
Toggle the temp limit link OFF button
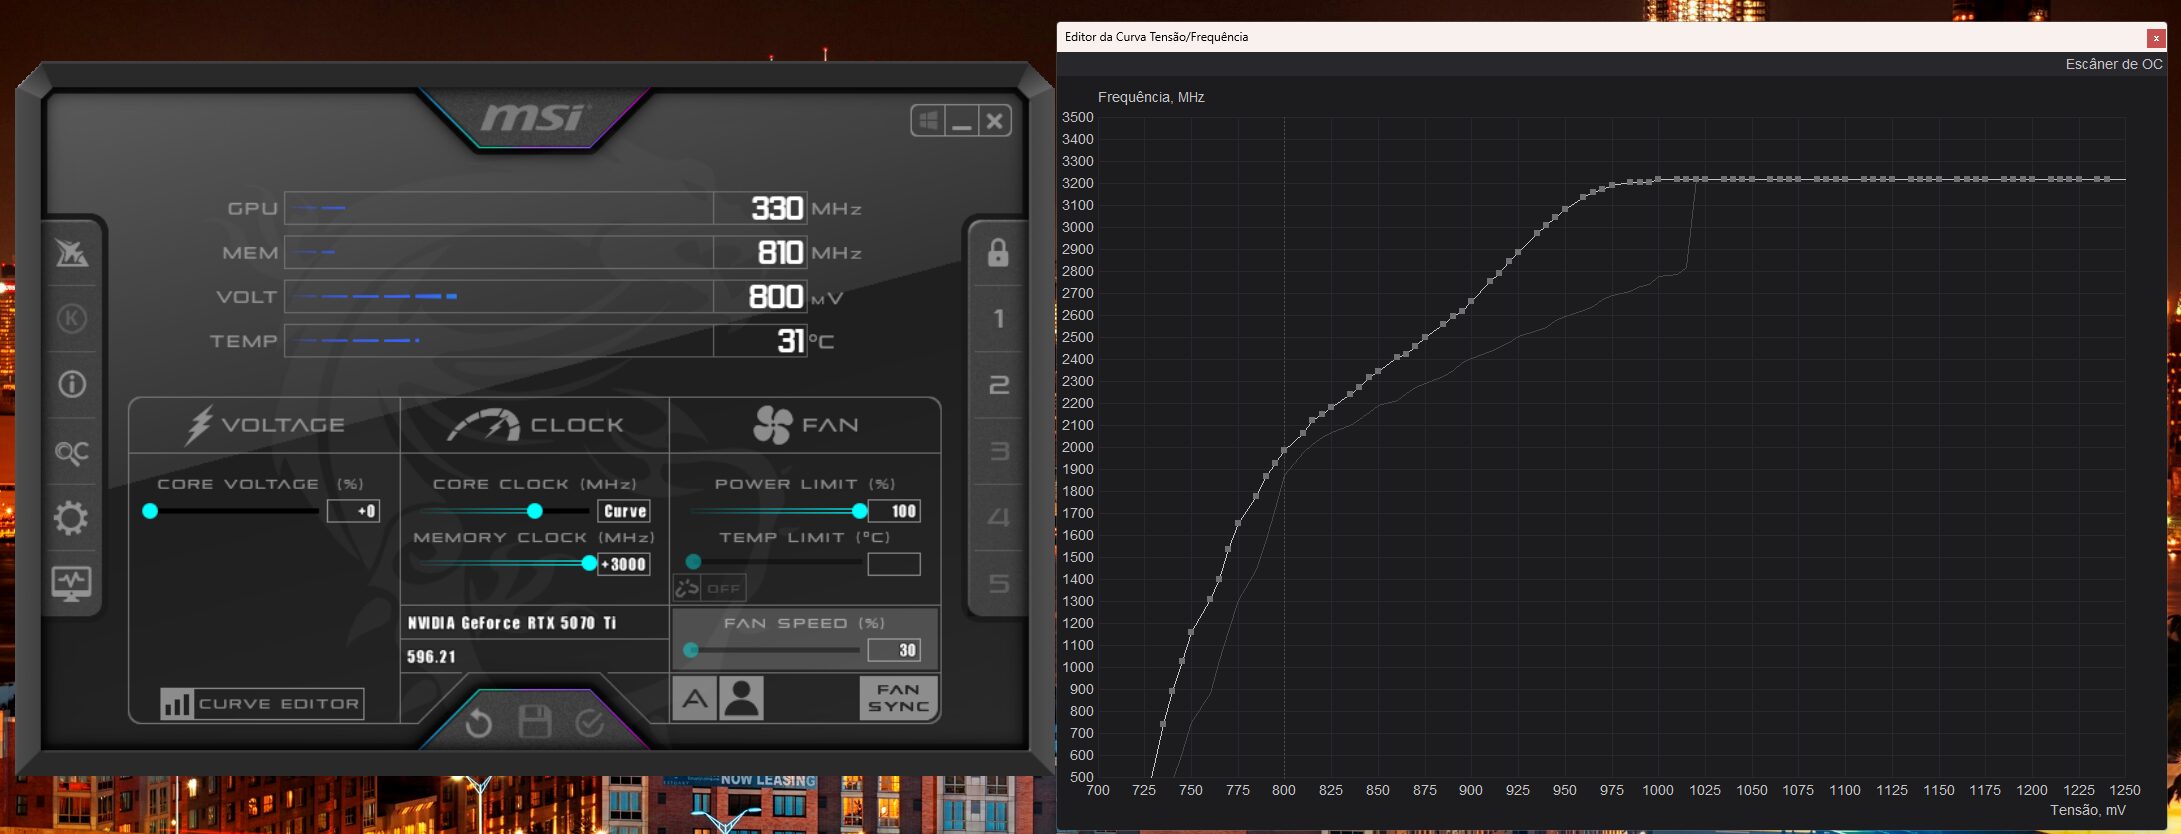709,588
